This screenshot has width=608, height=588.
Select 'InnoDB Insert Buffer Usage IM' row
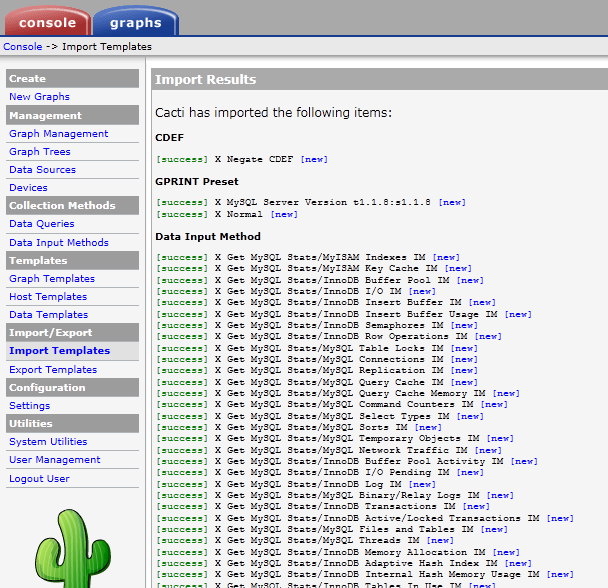point(344,315)
